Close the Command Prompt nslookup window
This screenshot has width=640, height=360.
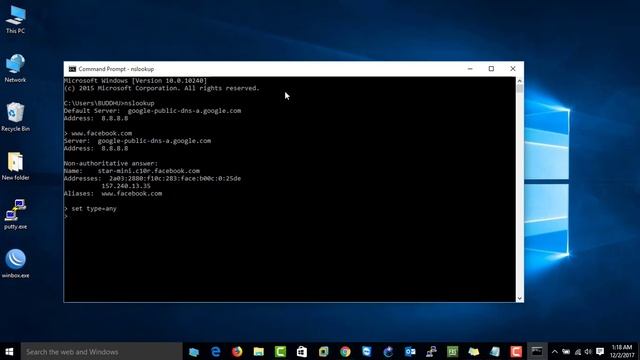(x=513, y=69)
